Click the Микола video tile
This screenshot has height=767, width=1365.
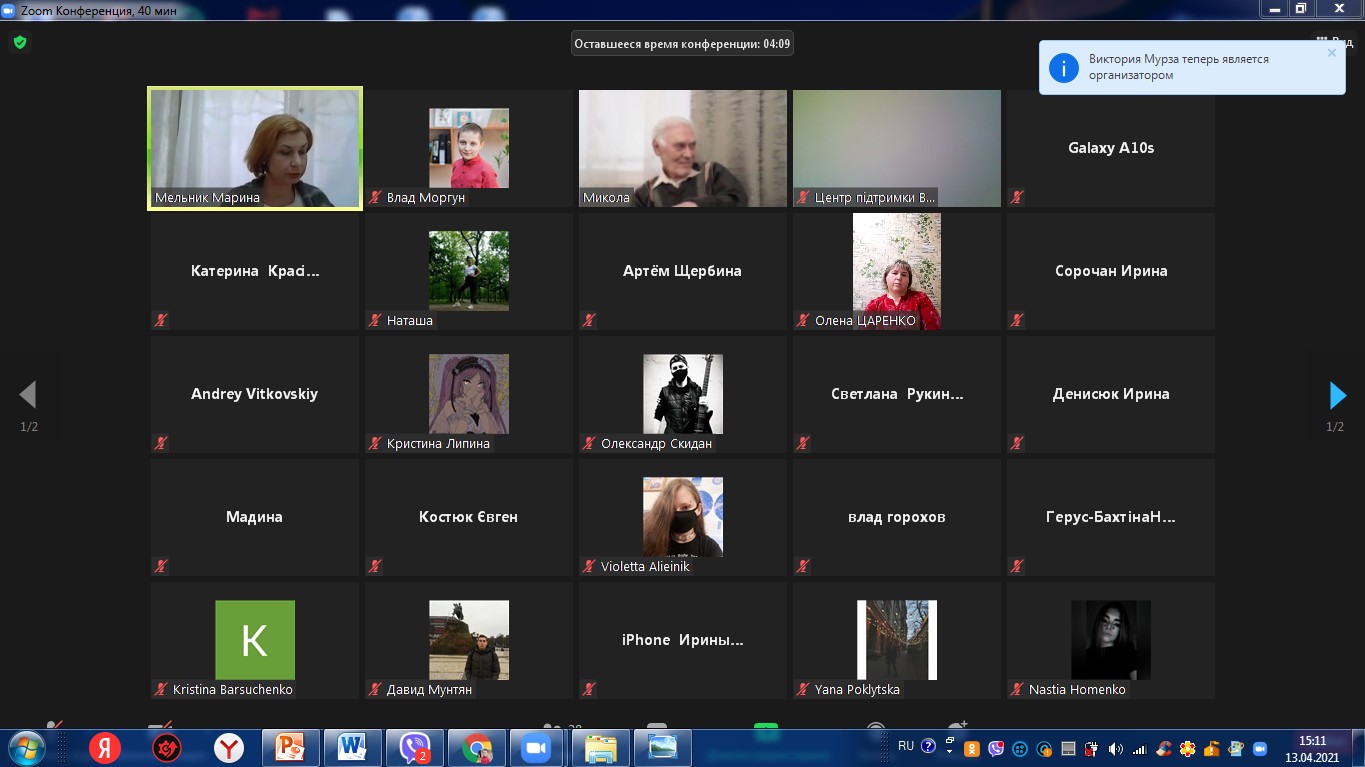pyautogui.click(x=682, y=148)
